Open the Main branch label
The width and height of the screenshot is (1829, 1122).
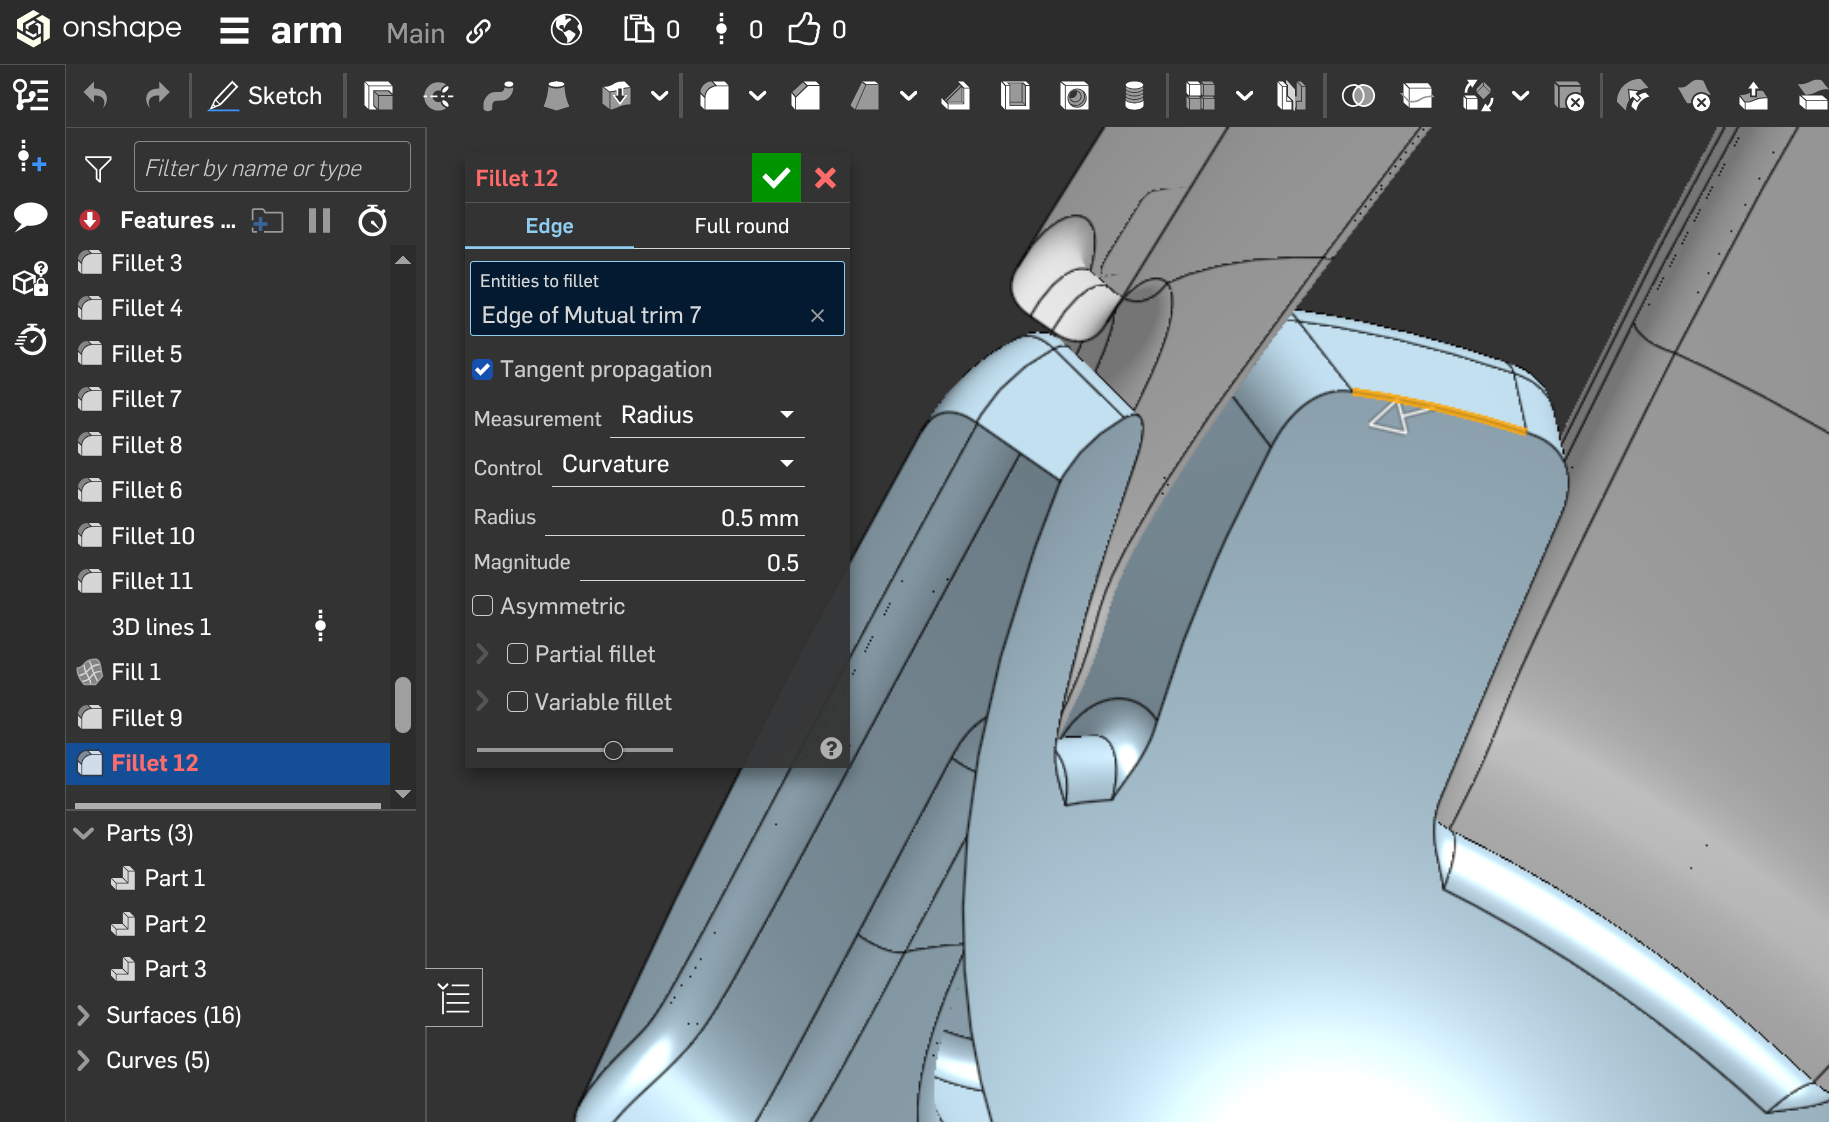pyautogui.click(x=416, y=33)
